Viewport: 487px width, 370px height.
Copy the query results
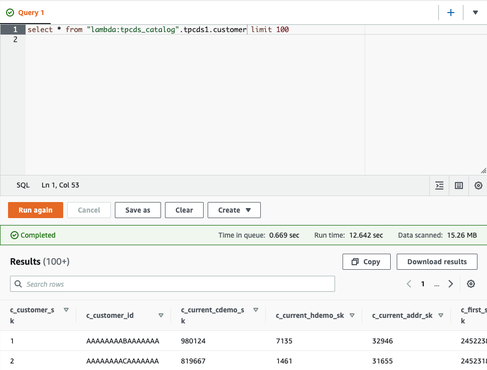click(366, 262)
